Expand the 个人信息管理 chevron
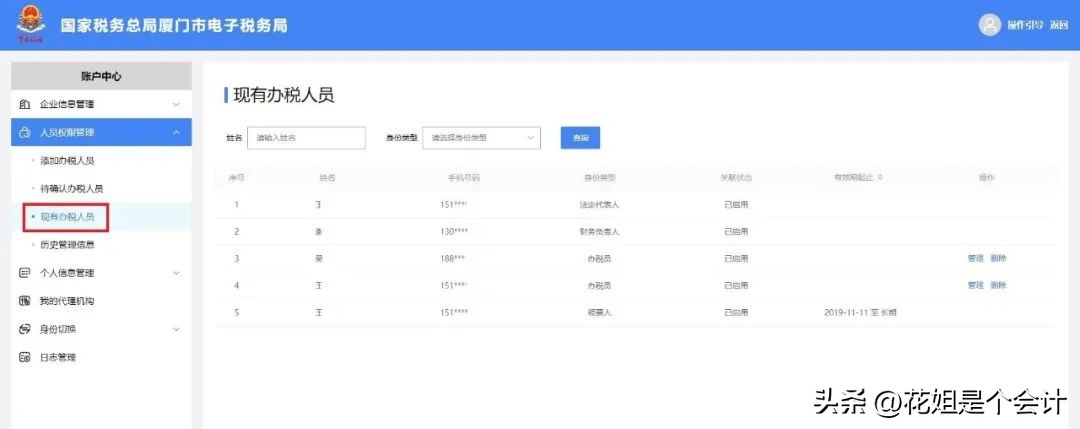The width and height of the screenshot is (1080, 429). point(176,273)
